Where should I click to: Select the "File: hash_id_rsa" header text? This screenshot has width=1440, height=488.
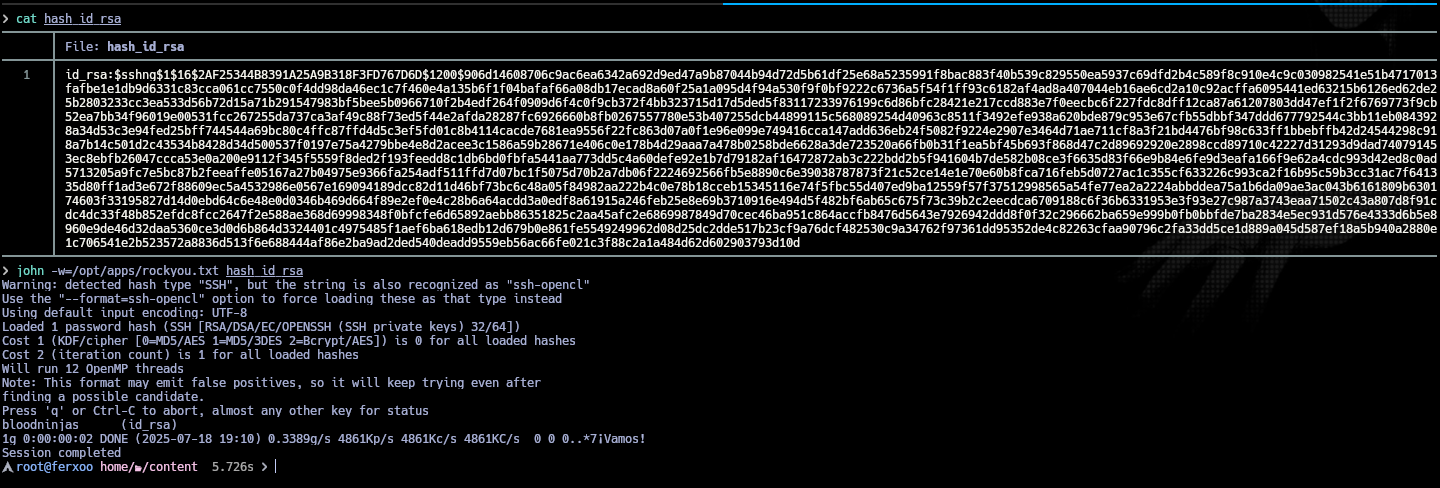124,46
